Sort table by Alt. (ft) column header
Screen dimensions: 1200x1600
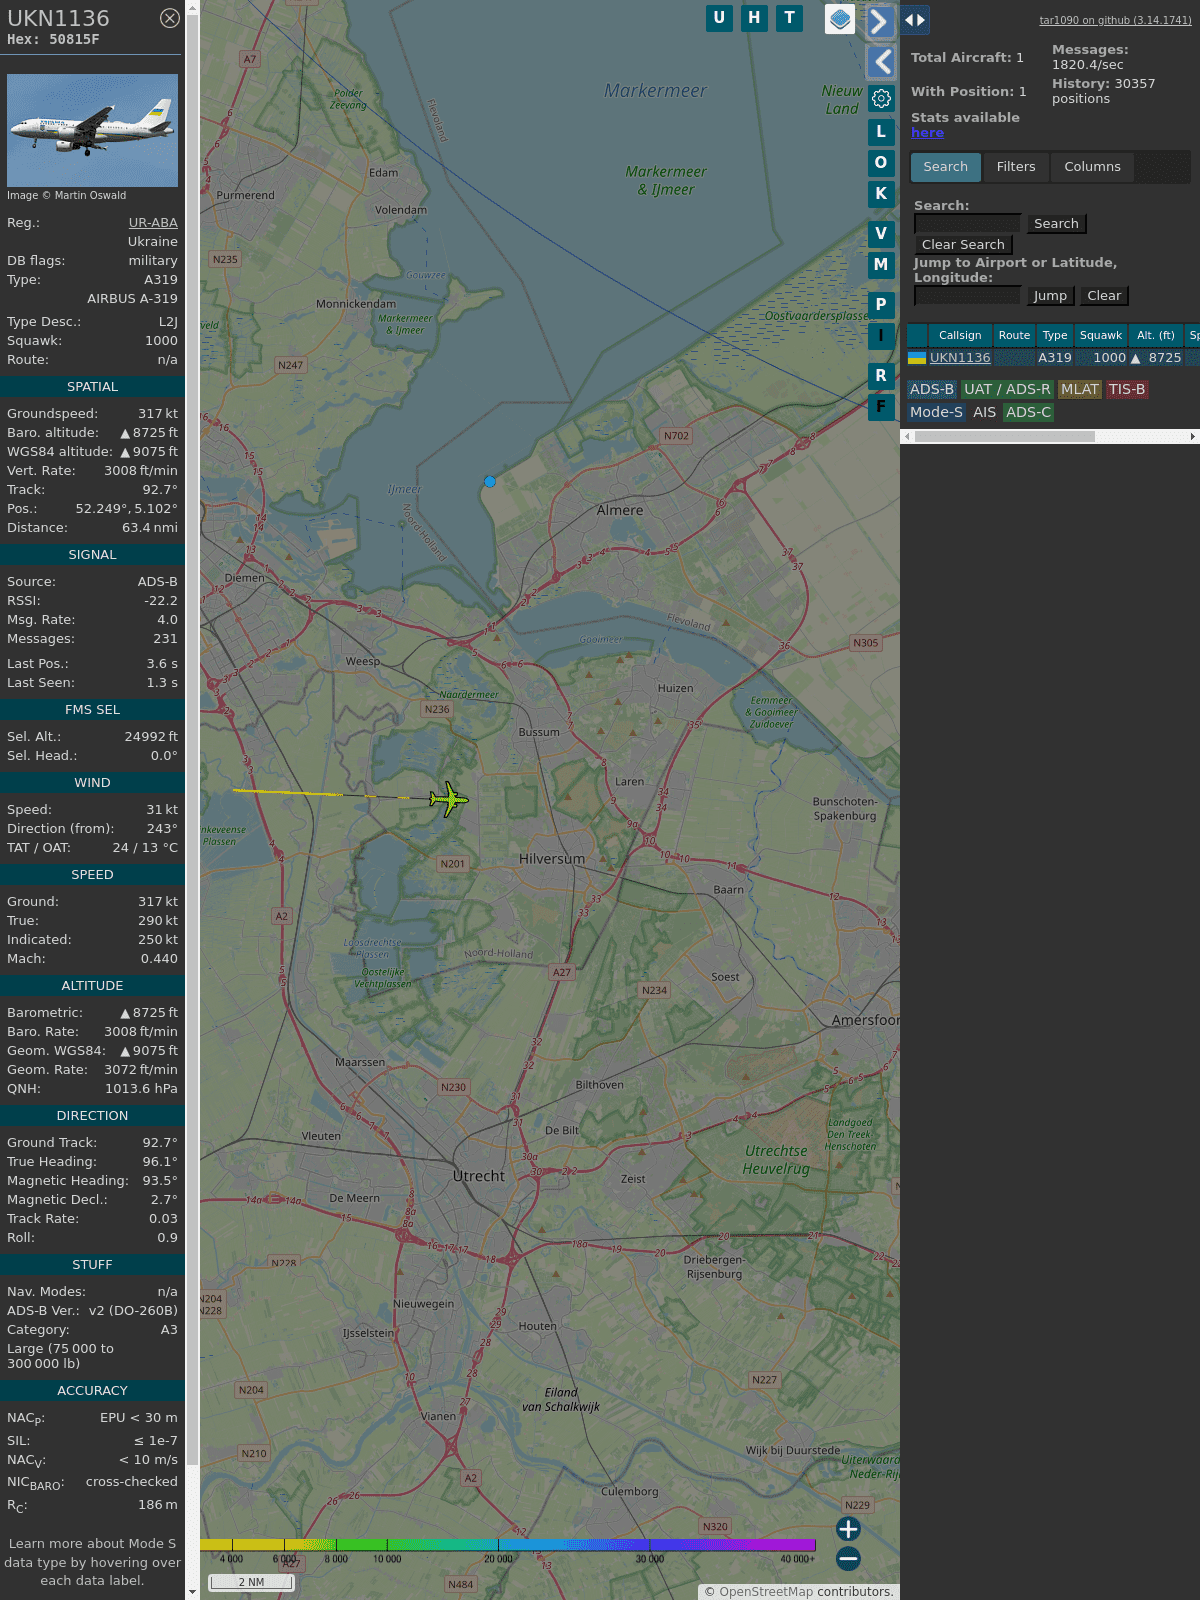1156,336
